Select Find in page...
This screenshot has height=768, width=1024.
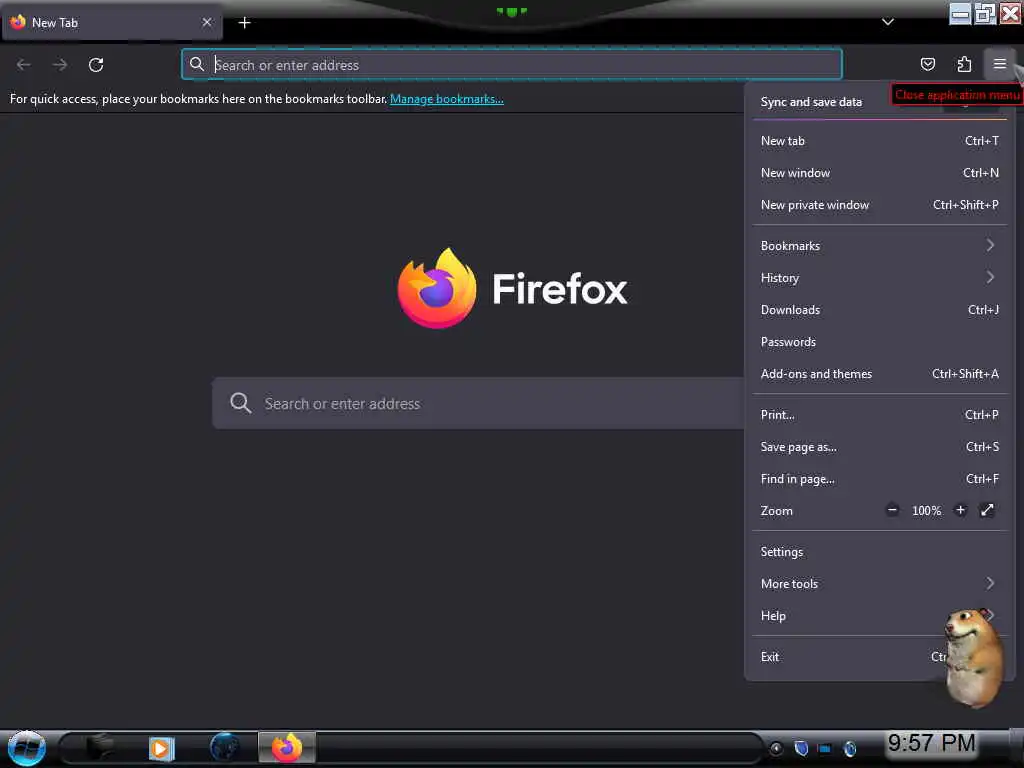[879, 479]
